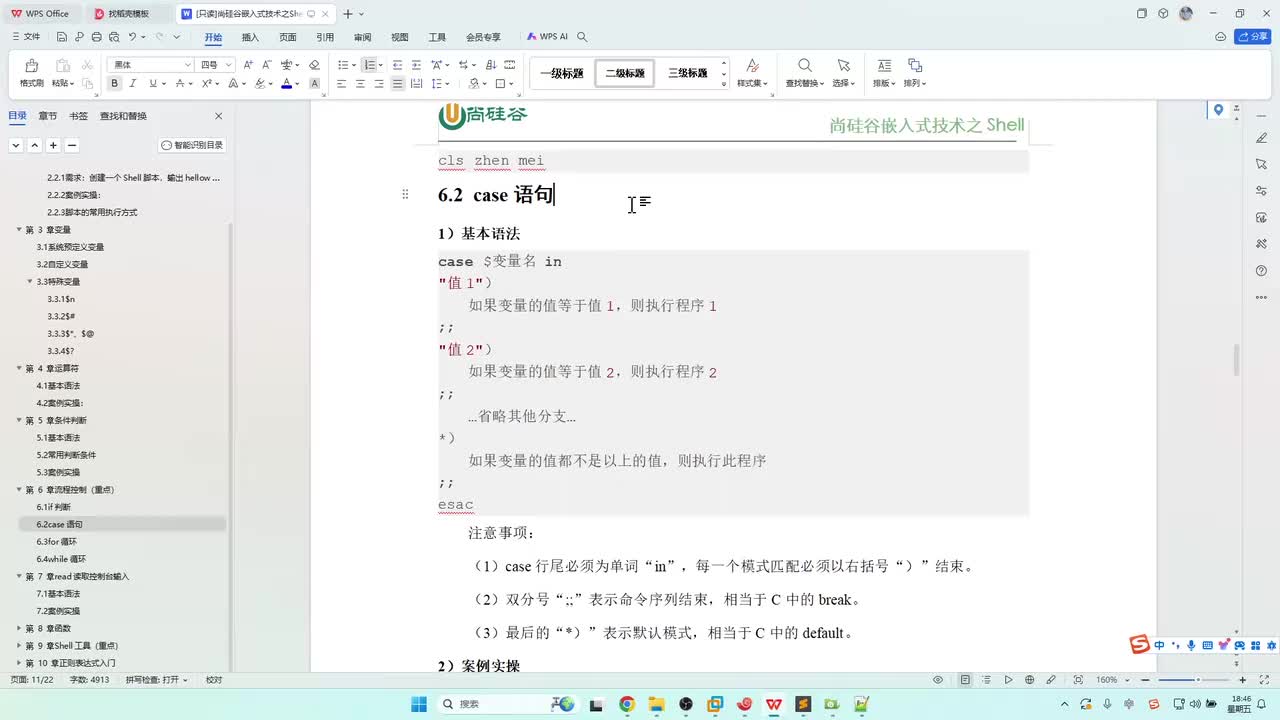Toggle numbered list formatting
The height and width of the screenshot is (720, 1280).
coord(369,65)
